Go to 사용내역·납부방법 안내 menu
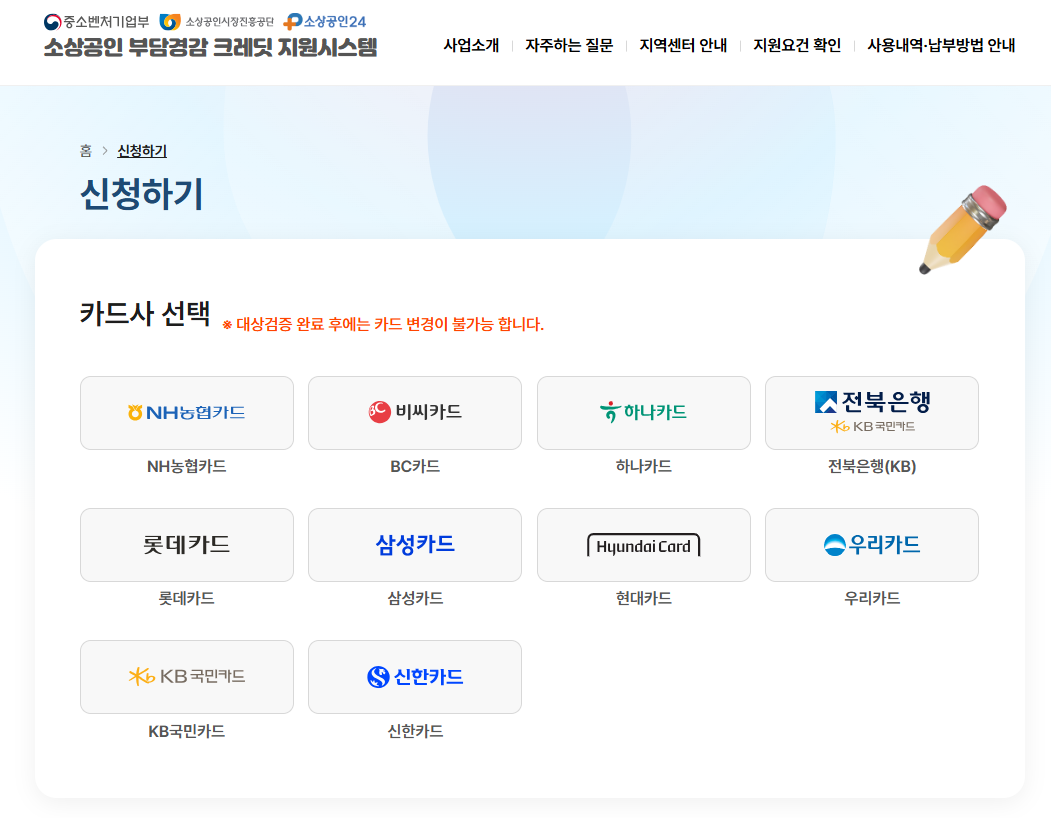This screenshot has width=1051, height=818. coord(941,45)
